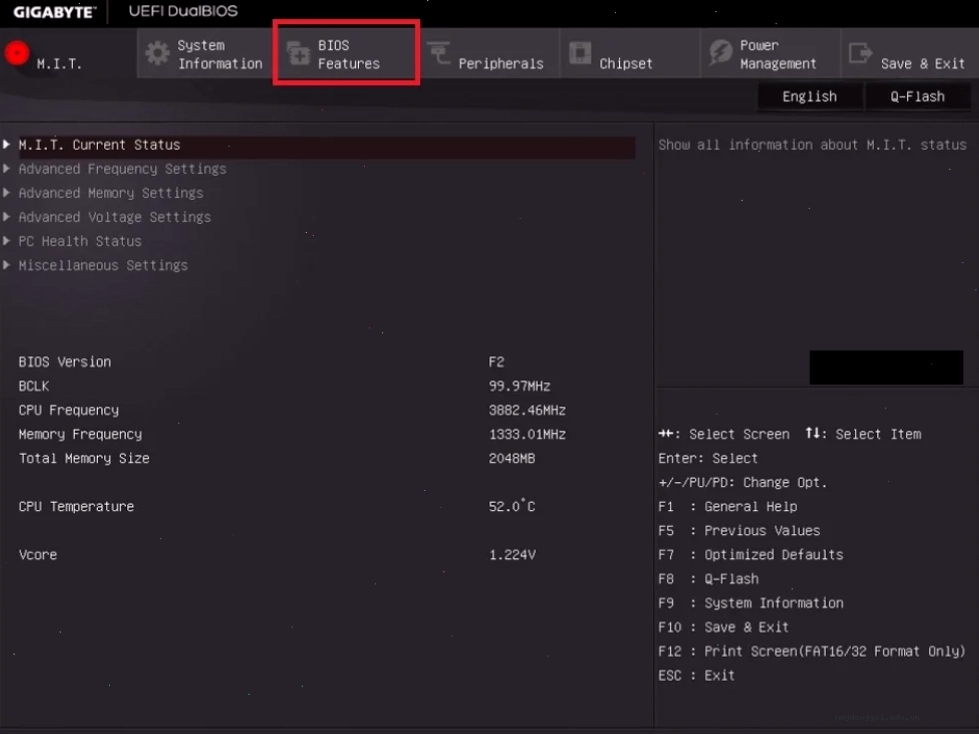
Task: Click the BCLK label
Action: [x=34, y=386]
